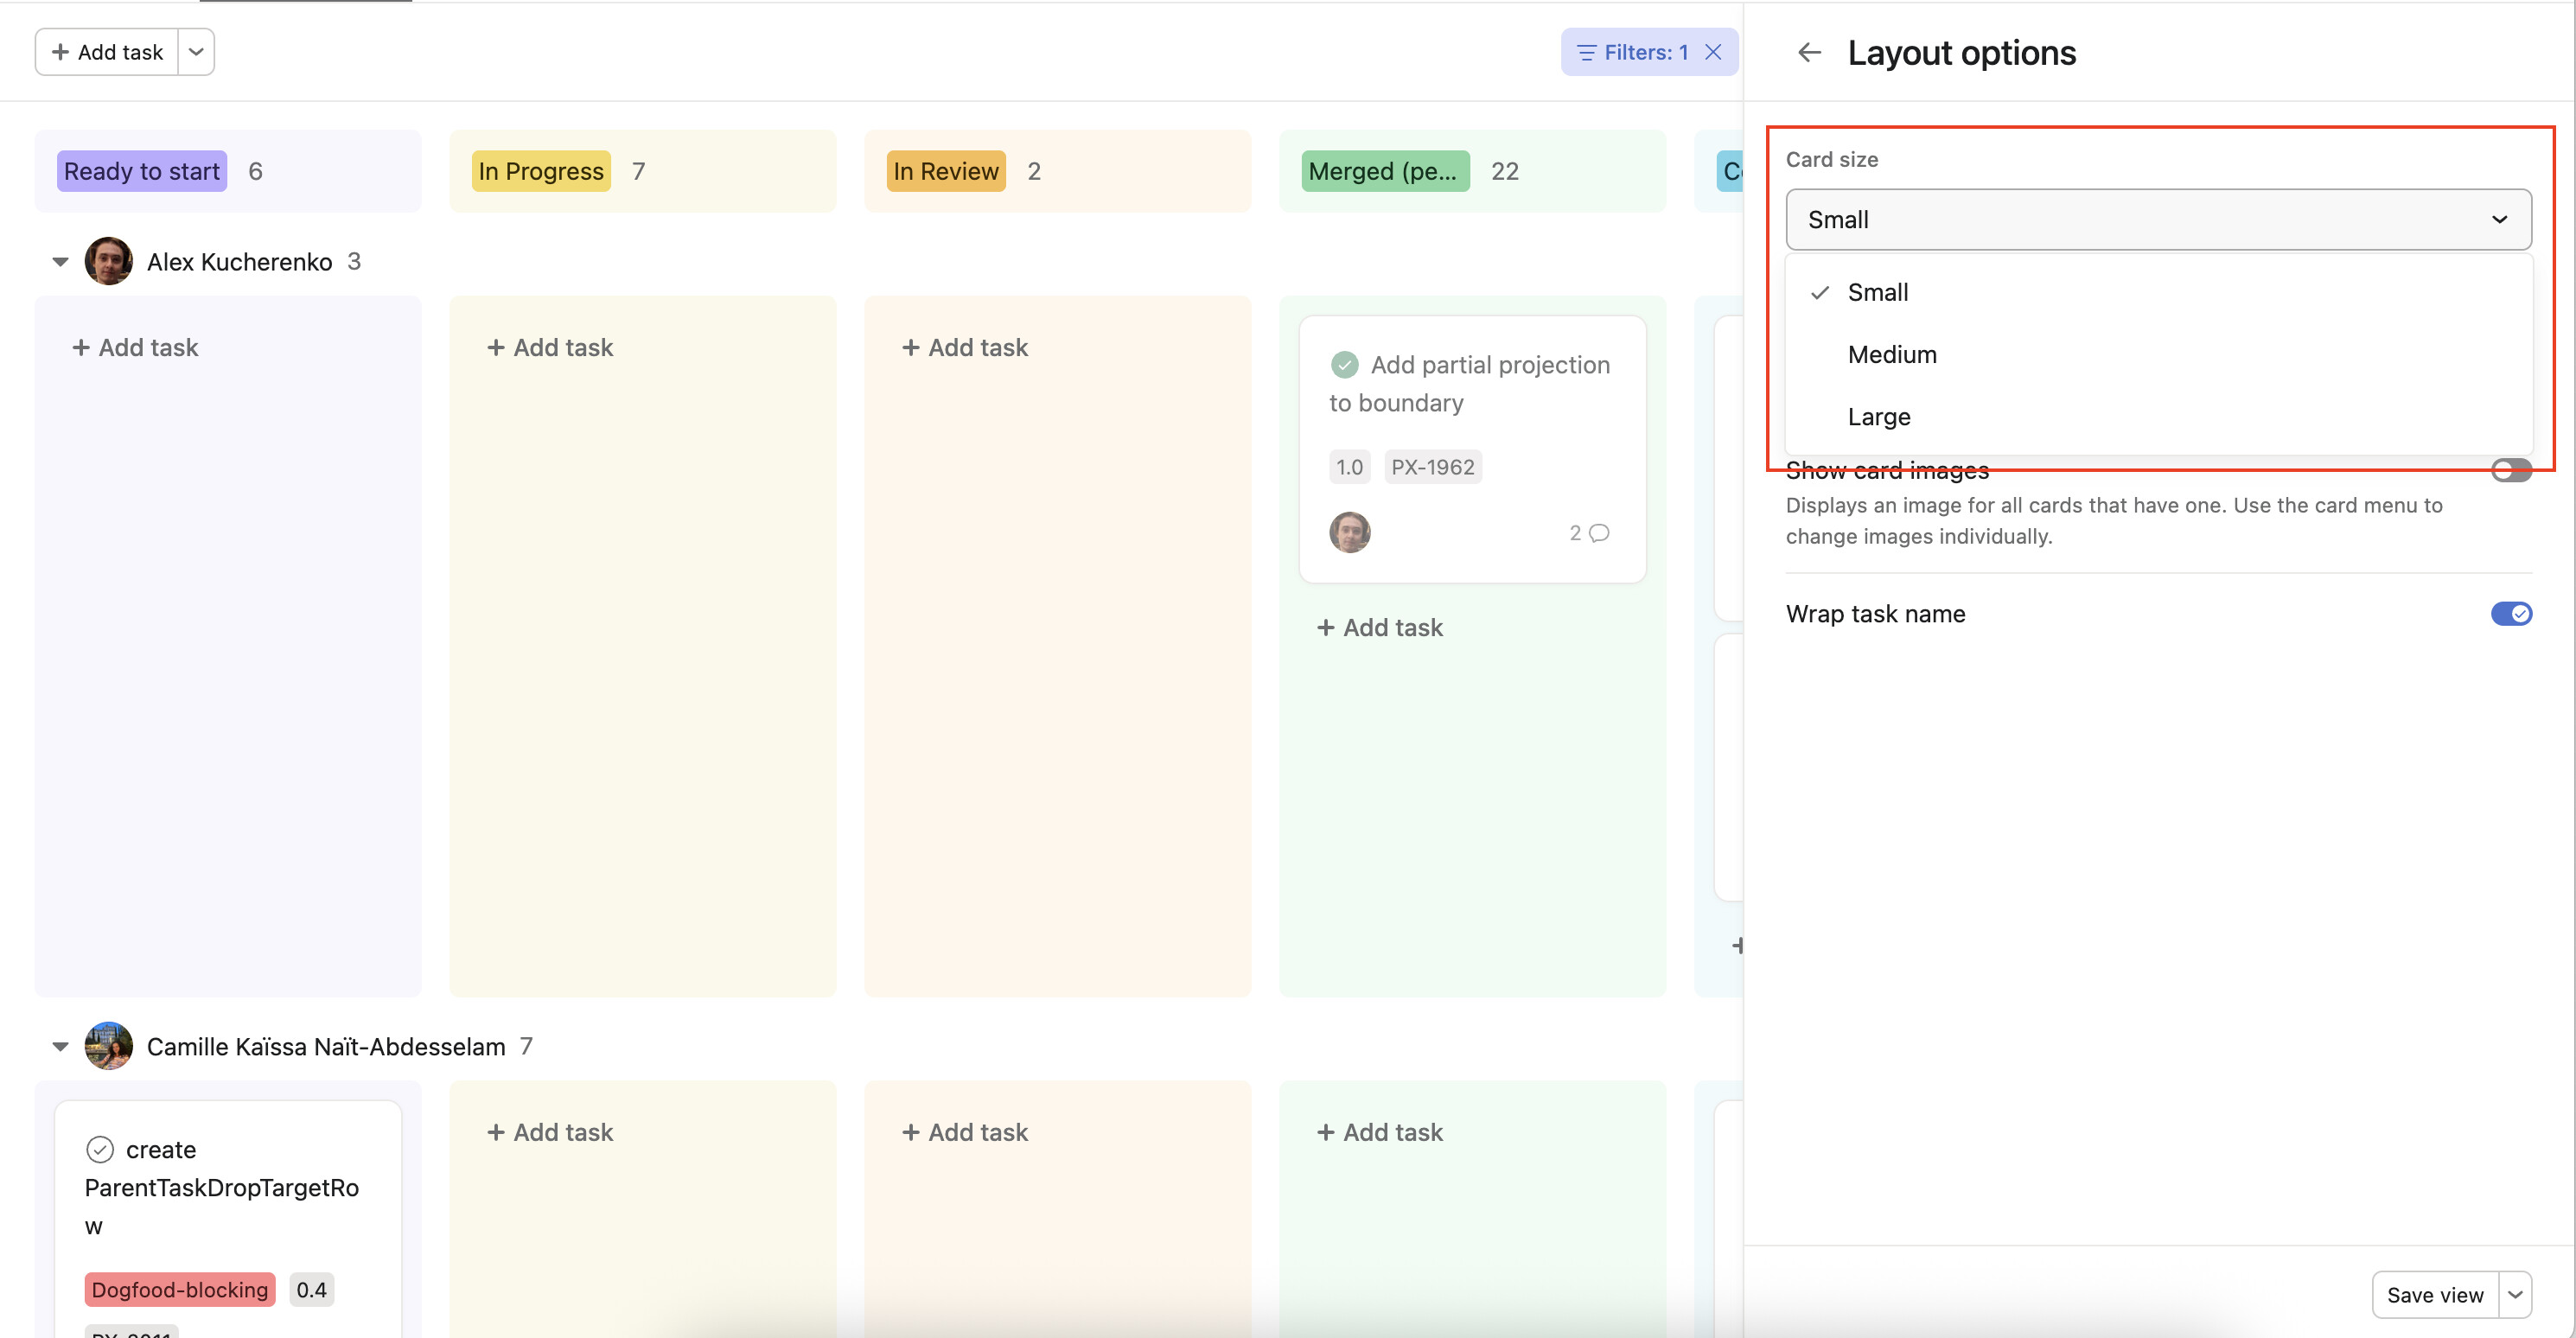
Task: Select Medium card size
Action: click(x=1892, y=355)
